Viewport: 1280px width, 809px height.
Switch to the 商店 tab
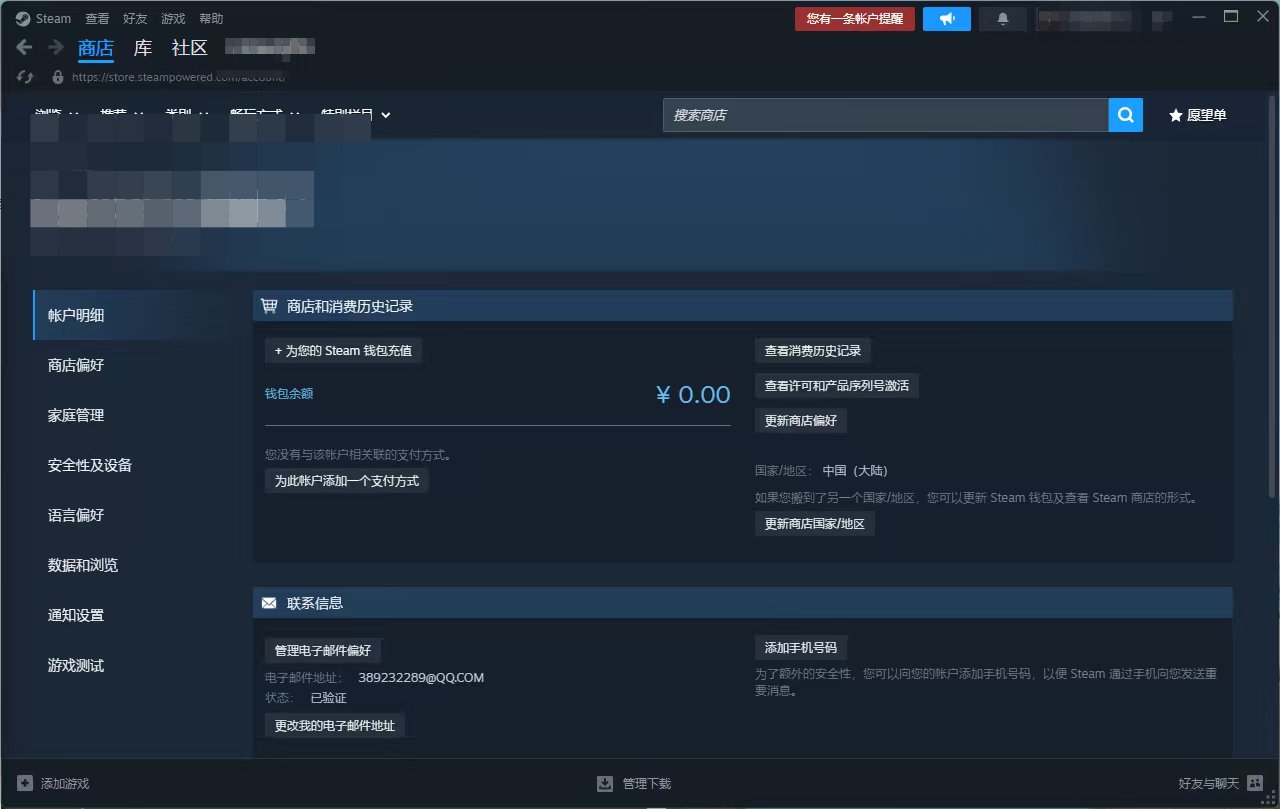(96, 48)
